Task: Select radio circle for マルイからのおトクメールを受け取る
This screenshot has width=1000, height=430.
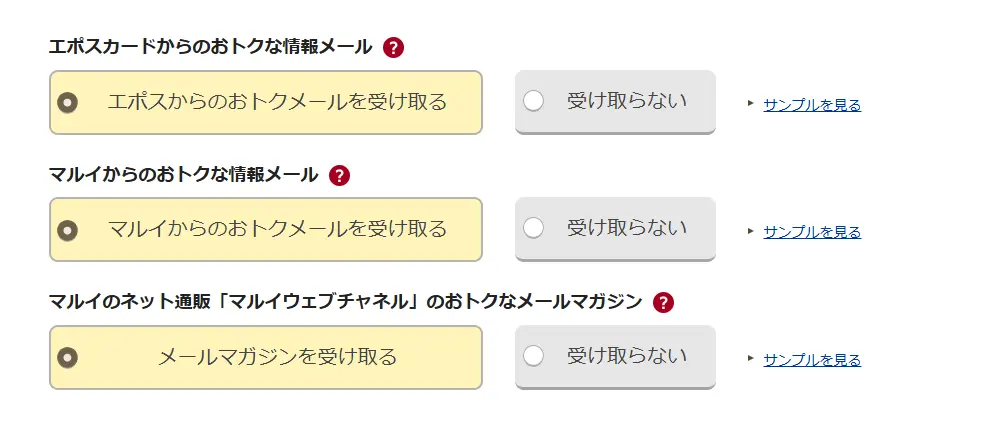Action: 68,230
